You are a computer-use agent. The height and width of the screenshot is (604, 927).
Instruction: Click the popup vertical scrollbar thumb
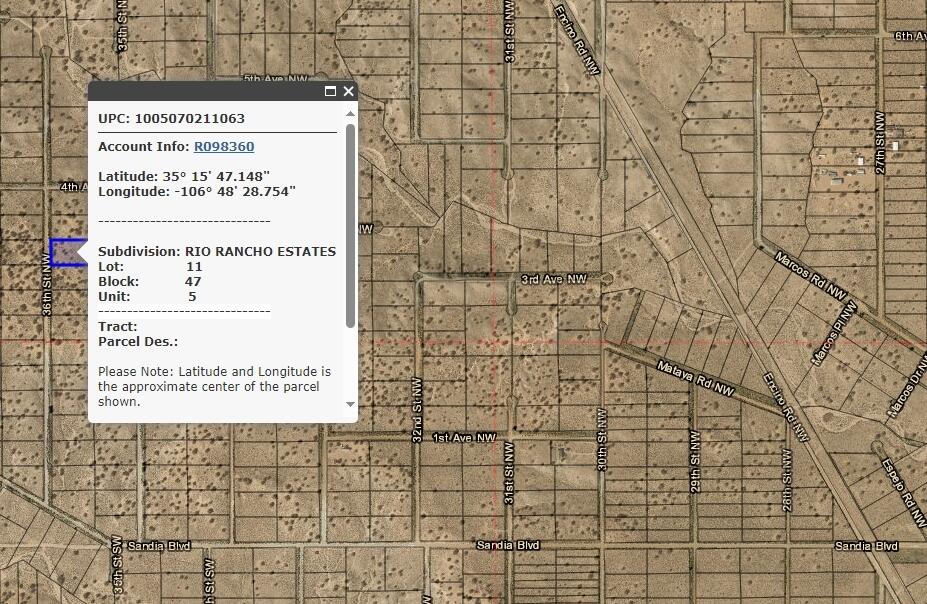coord(350,225)
